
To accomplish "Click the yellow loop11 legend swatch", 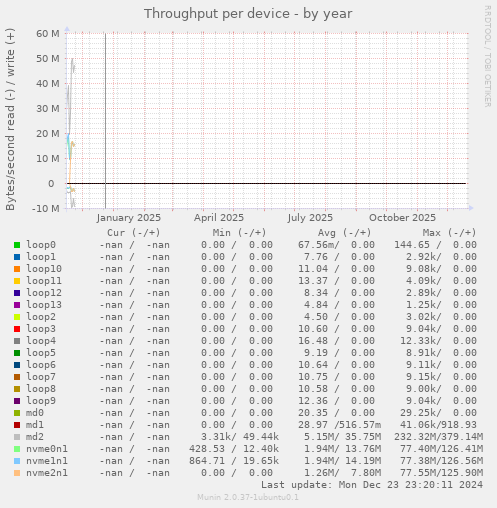I will (17, 281).
